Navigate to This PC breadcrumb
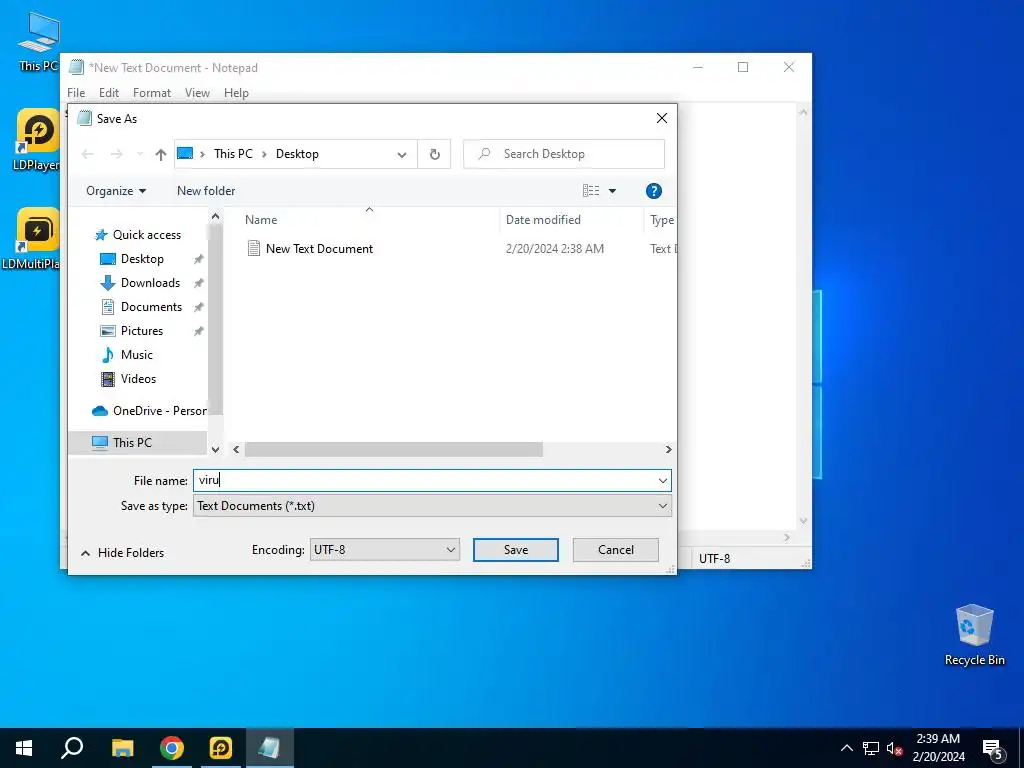Screen dimensions: 1024x768 233,154
